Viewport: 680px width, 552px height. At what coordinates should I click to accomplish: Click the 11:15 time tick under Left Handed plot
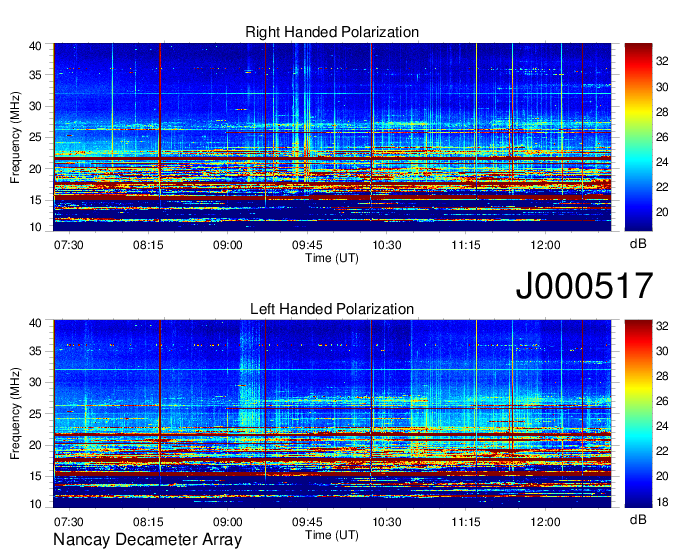[466, 522]
